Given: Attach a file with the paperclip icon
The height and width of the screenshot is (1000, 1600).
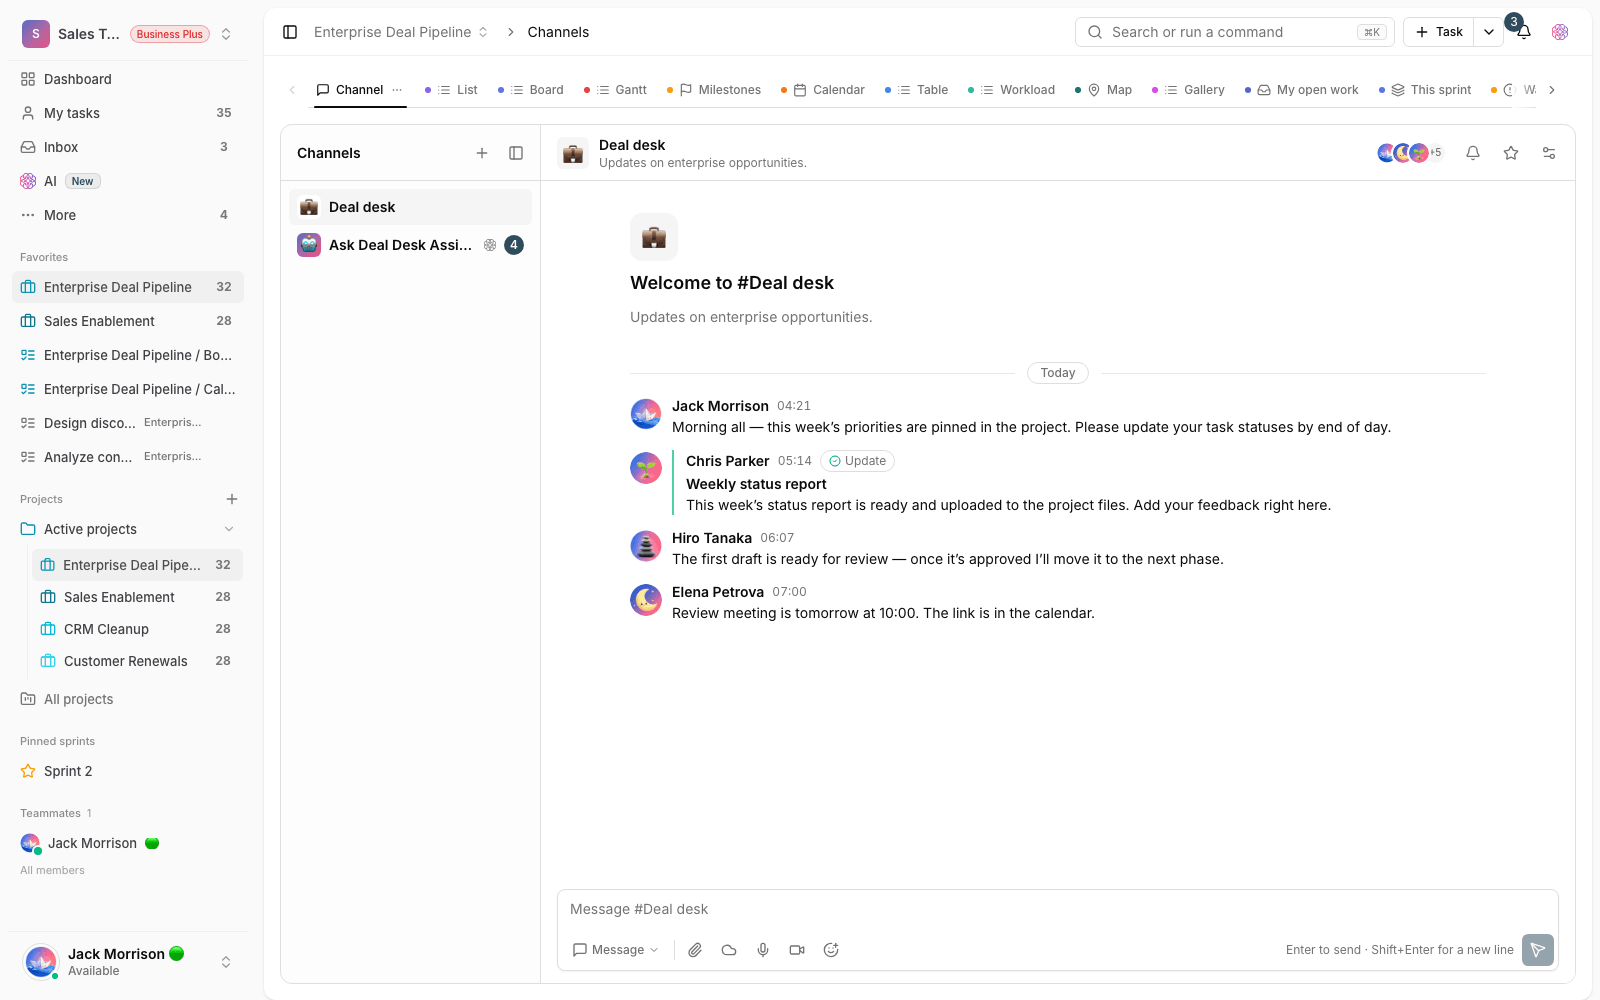Looking at the screenshot, I should 695,950.
